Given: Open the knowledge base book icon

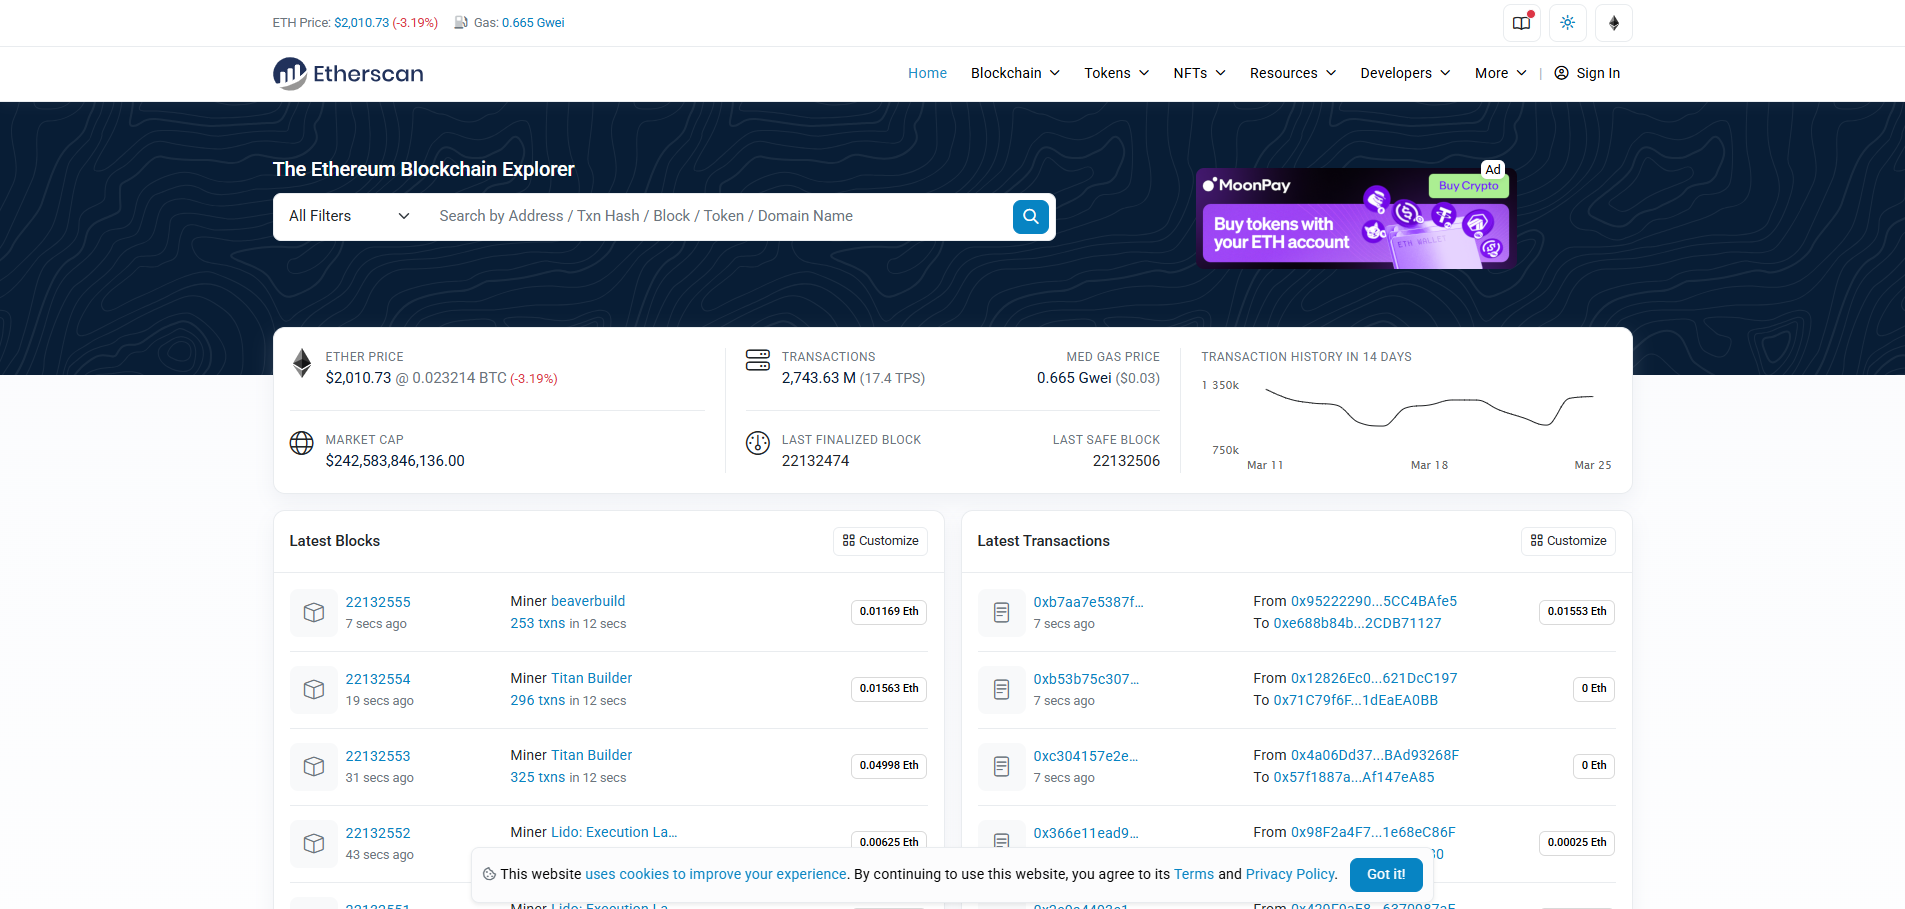Looking at the screenshot, I should [1520, 22].
